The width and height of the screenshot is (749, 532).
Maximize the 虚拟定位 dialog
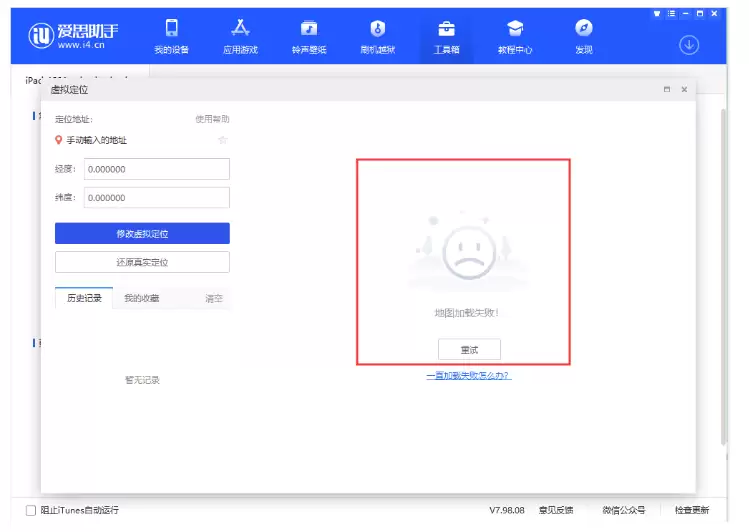coord(667,89)
